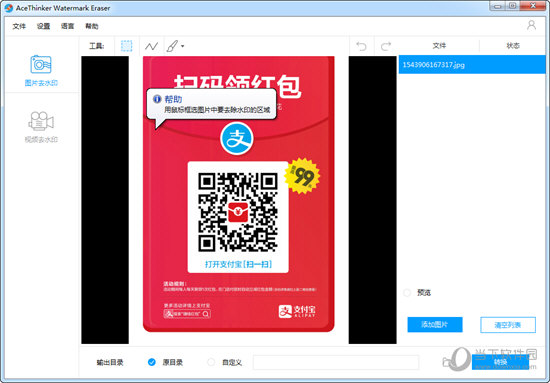The width and height of the screenshot is (550, 383).
Task: Select the 自定义 output option
Action: coord(211,362)
